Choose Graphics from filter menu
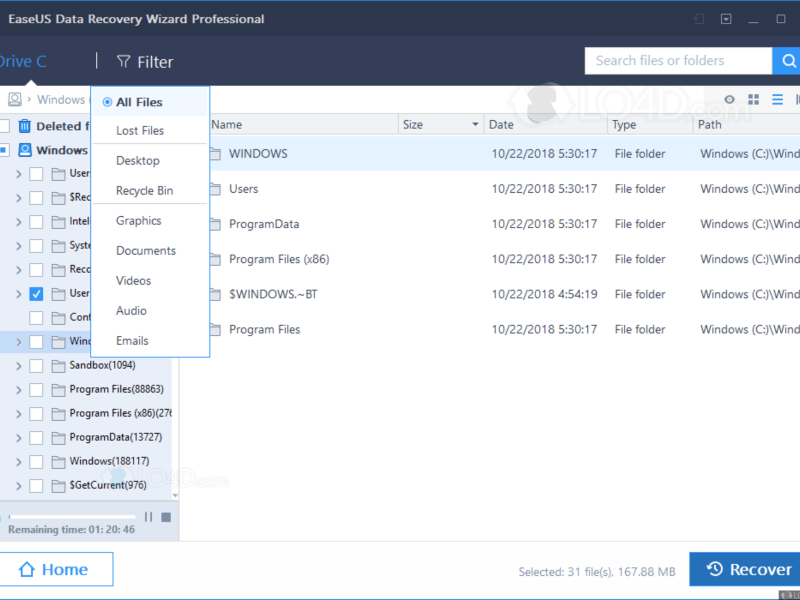 pyautogui.click(x=138, y=221)
